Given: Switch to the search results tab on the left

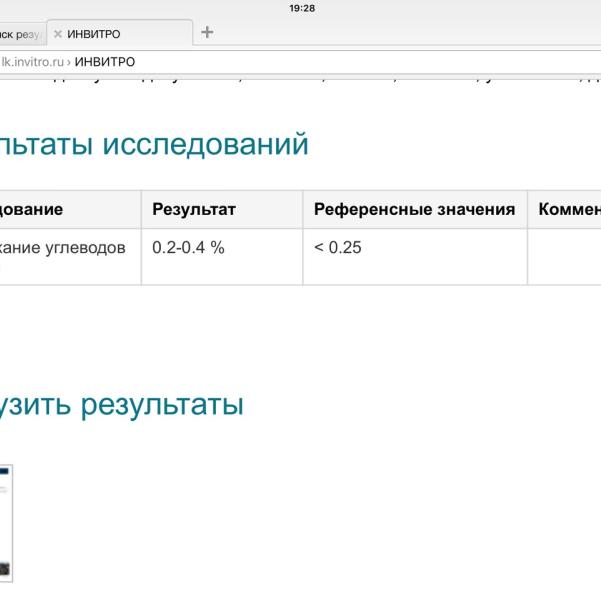Looking at the screenshot, I should pyautogui.click(x=20, y=34).
